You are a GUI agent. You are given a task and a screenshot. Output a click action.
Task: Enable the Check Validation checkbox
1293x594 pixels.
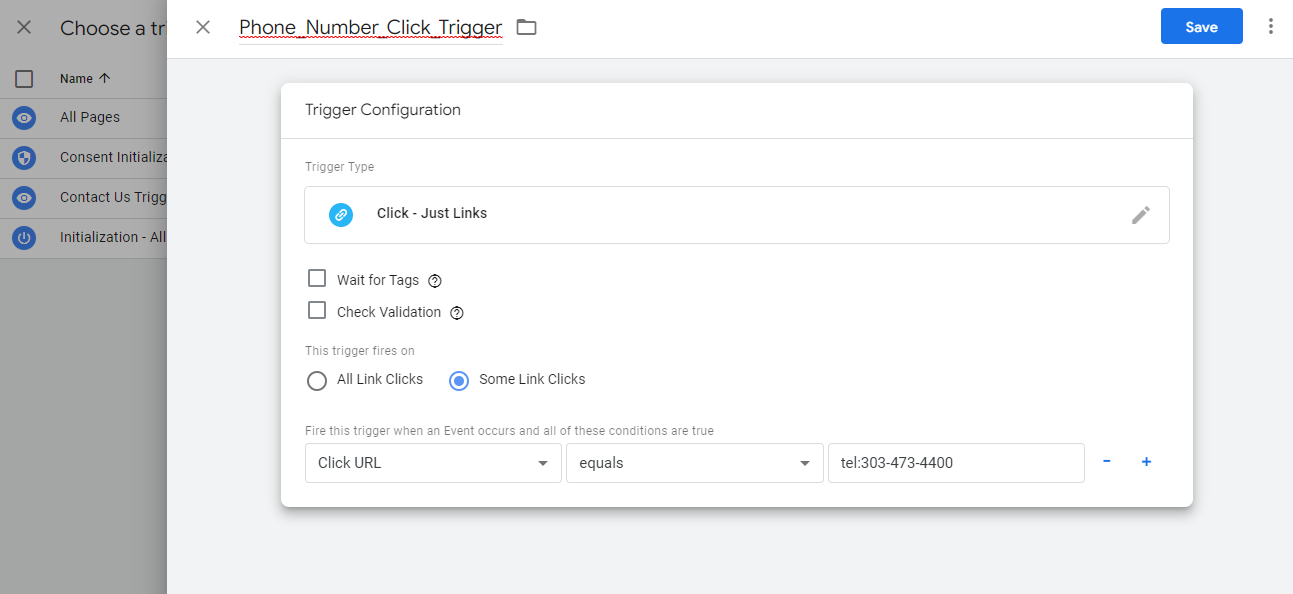(x=317, y=311)
